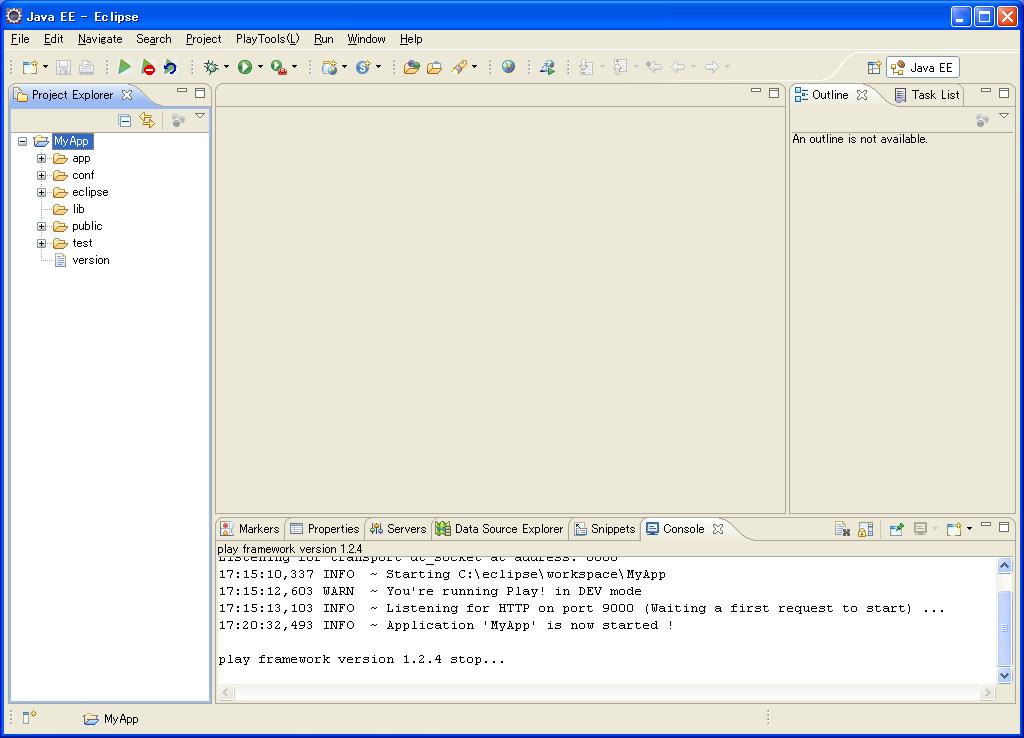Click console vertical scrollbar down arrow
Image resolution: width=1024 pixels, height=738 pixels.
1004,675
